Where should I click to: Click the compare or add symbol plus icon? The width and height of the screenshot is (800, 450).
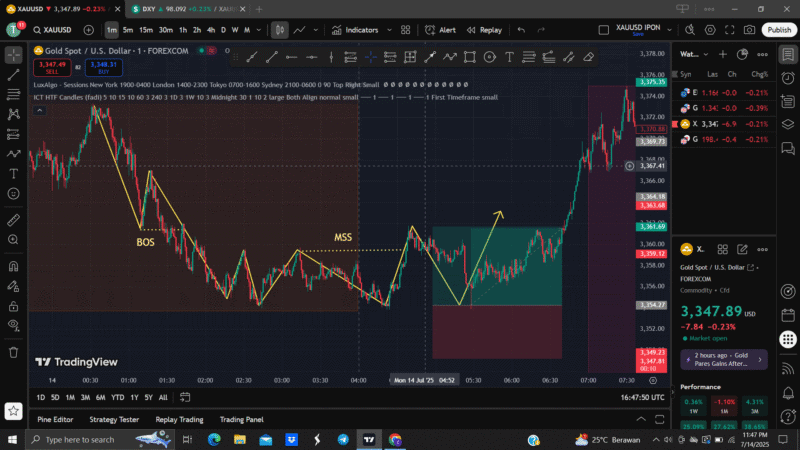pyautogui.click(x=93, y=30)
